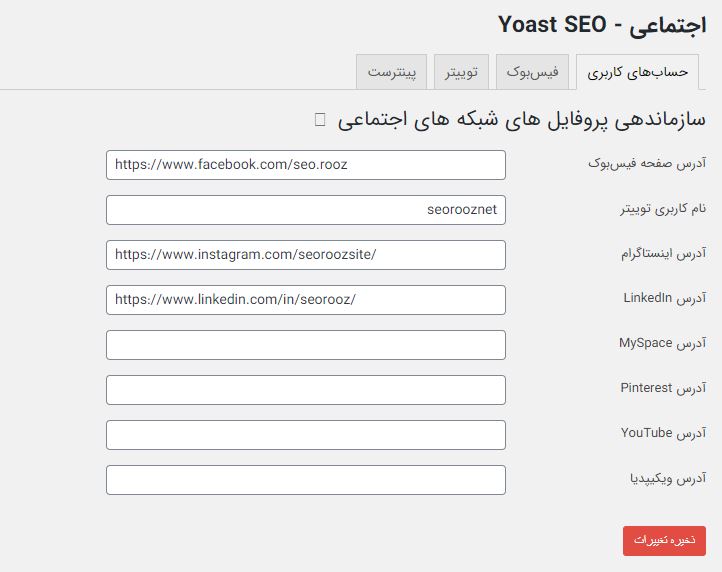Click the empty Wikipedia URL field

click(306, 480)
